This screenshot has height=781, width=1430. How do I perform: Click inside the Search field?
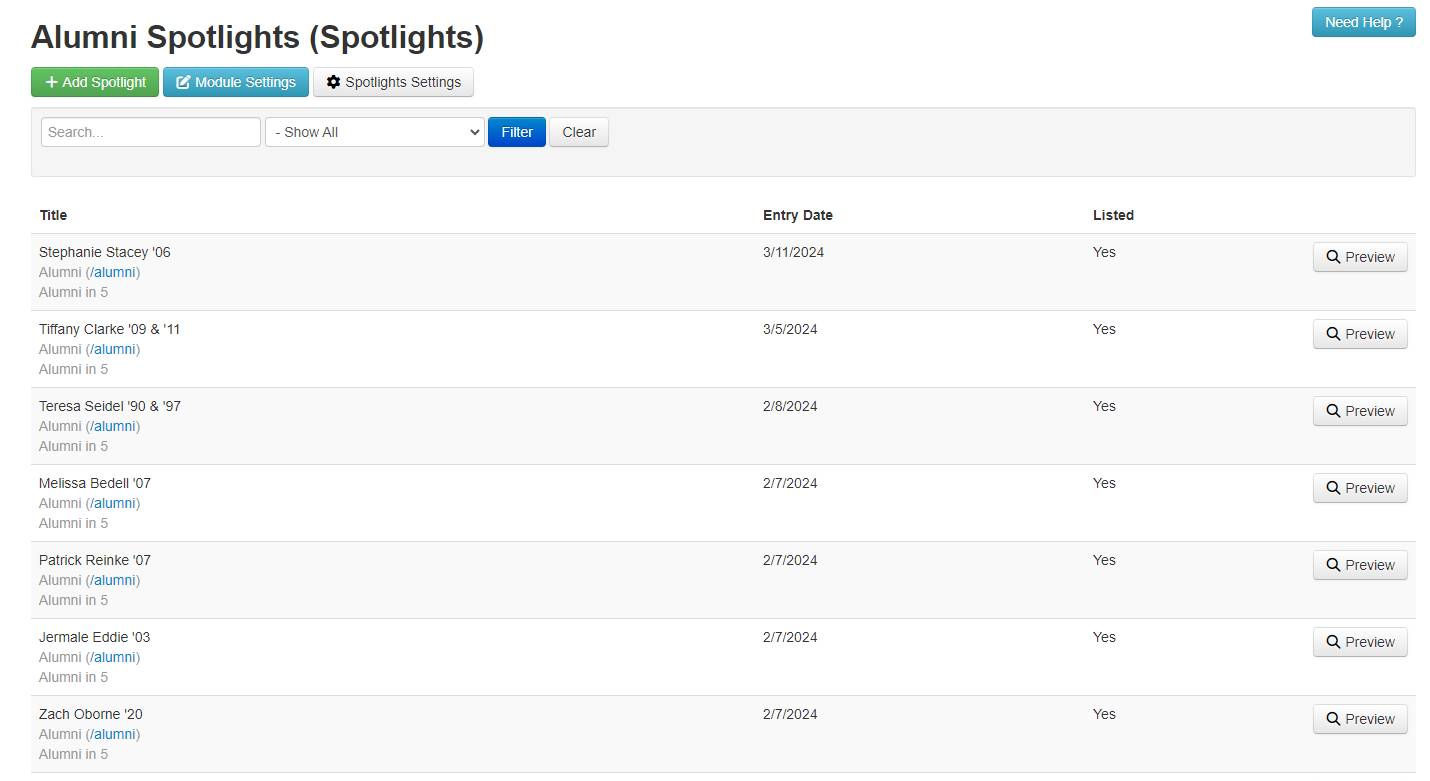pyautogui.click(x=150, y=131)
